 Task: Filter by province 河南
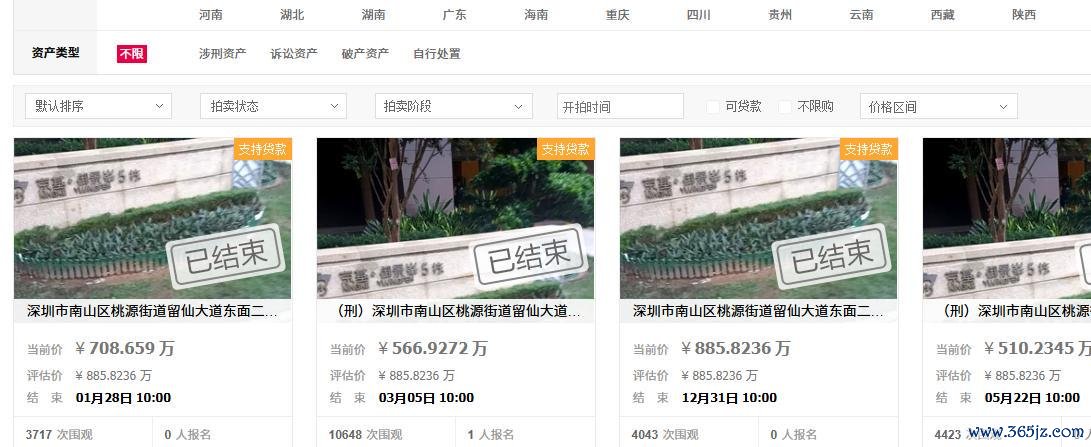211,15
